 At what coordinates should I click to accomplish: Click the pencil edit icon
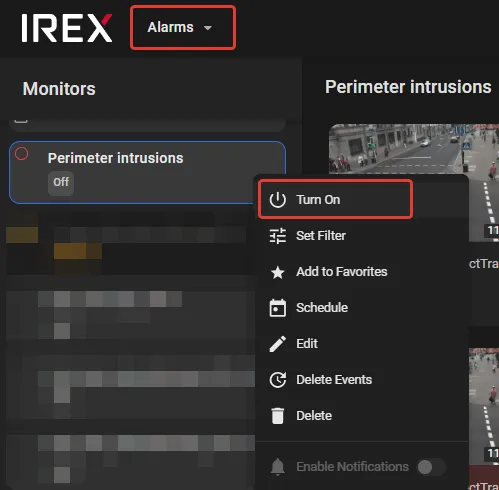277,344
